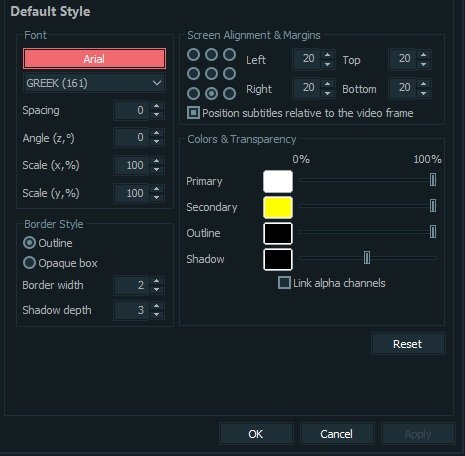Viewport: 465px width, 456px height.
Task: Select top-left screen alignment radio button
Action: pyautogui.click(x=193, y=54)
